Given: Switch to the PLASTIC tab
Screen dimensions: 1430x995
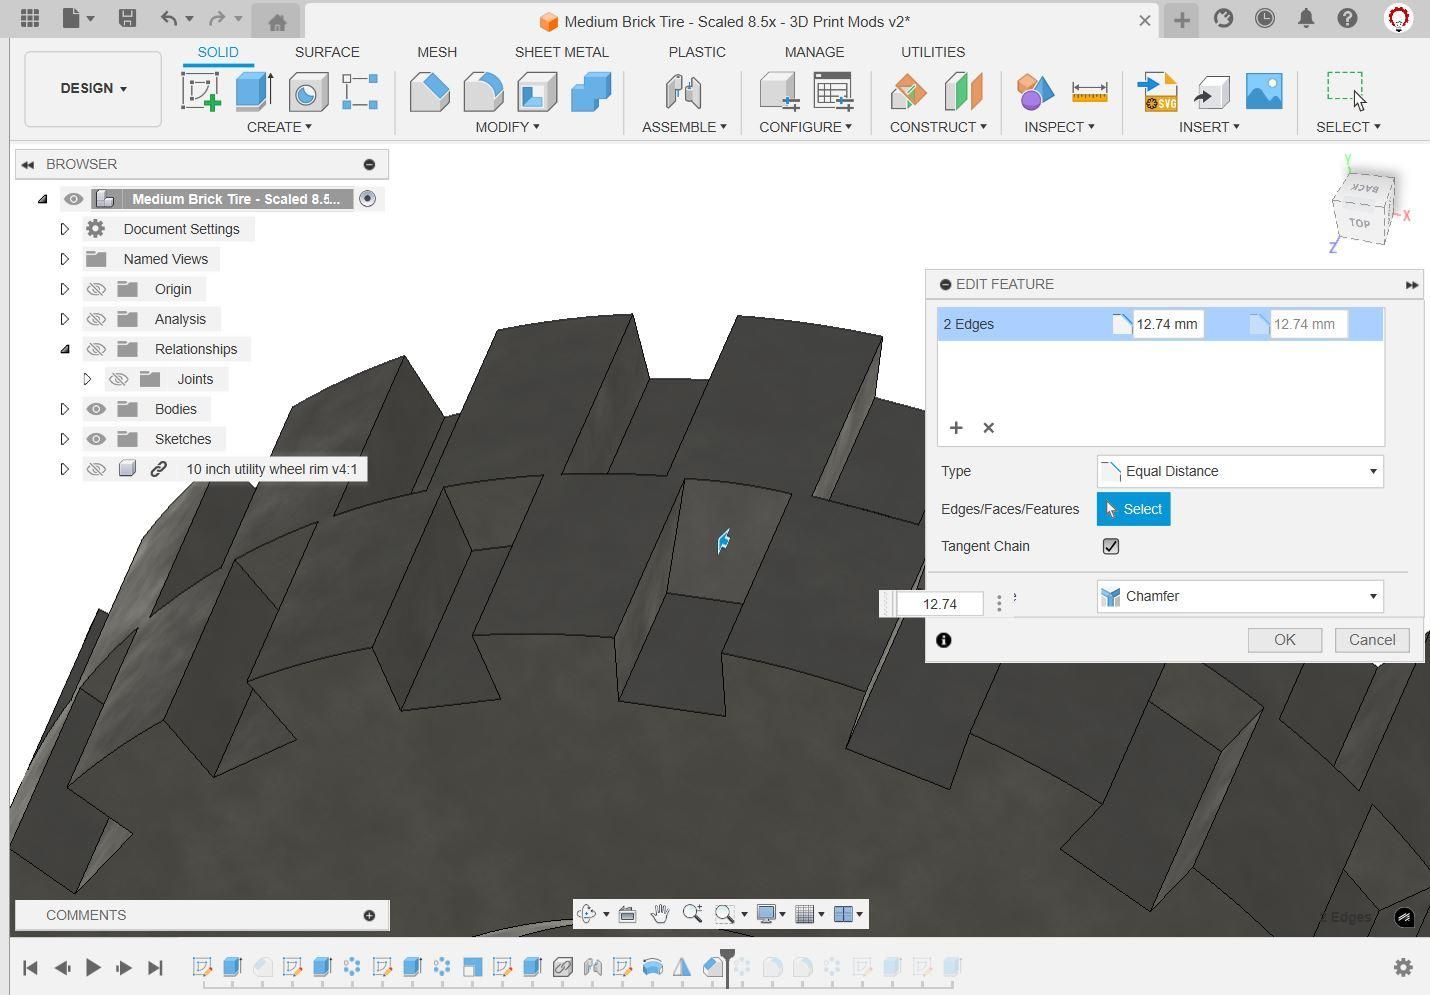Looking at the screenshot, I should point(697,52).
